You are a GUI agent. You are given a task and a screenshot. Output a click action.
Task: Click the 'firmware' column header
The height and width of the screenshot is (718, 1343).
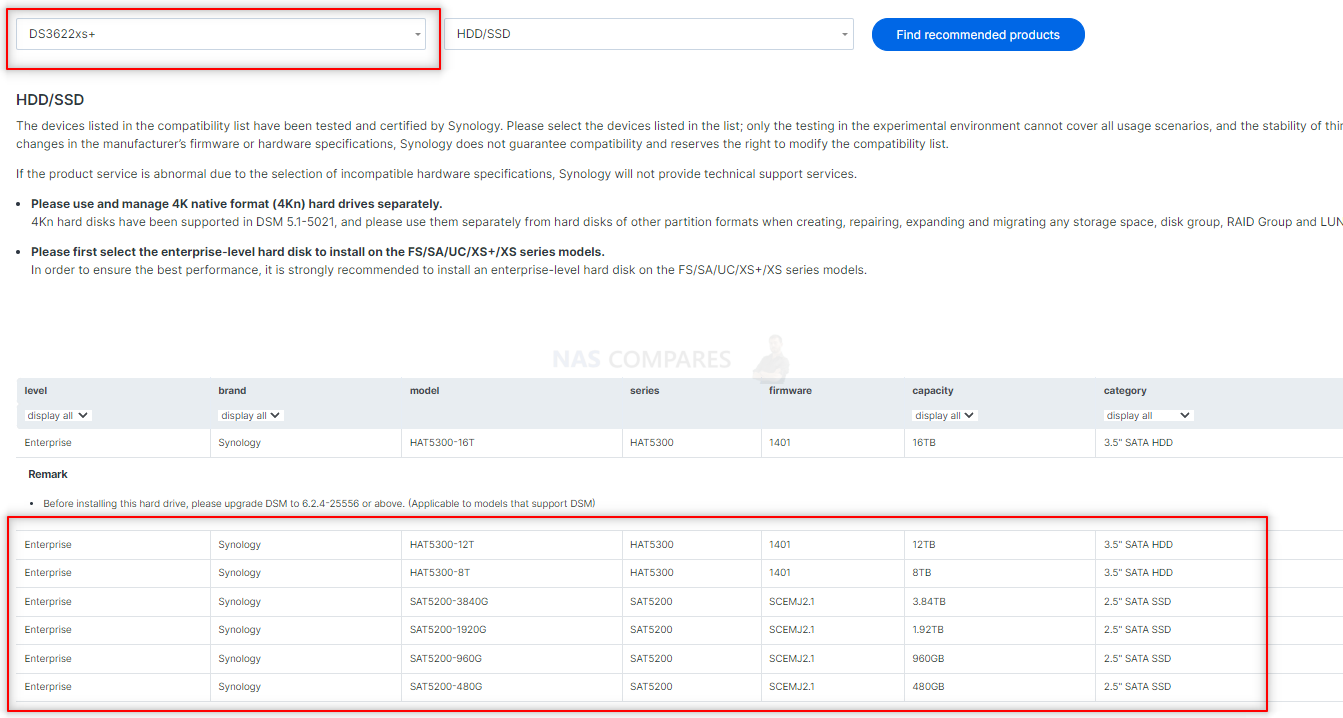(790, 391)
